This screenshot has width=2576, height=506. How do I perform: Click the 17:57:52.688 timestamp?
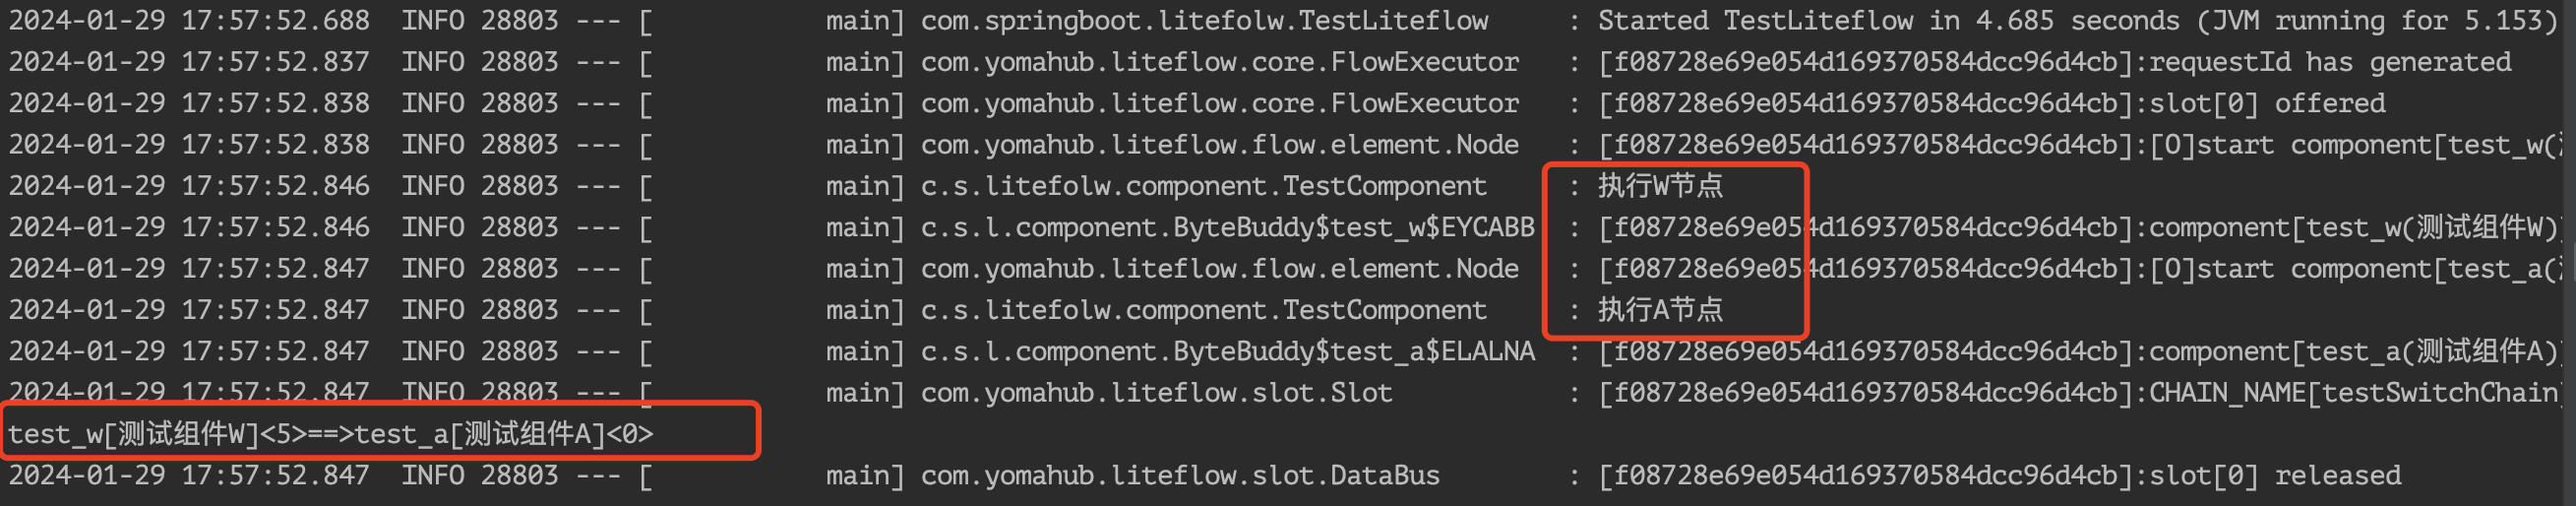click(276, 21)
